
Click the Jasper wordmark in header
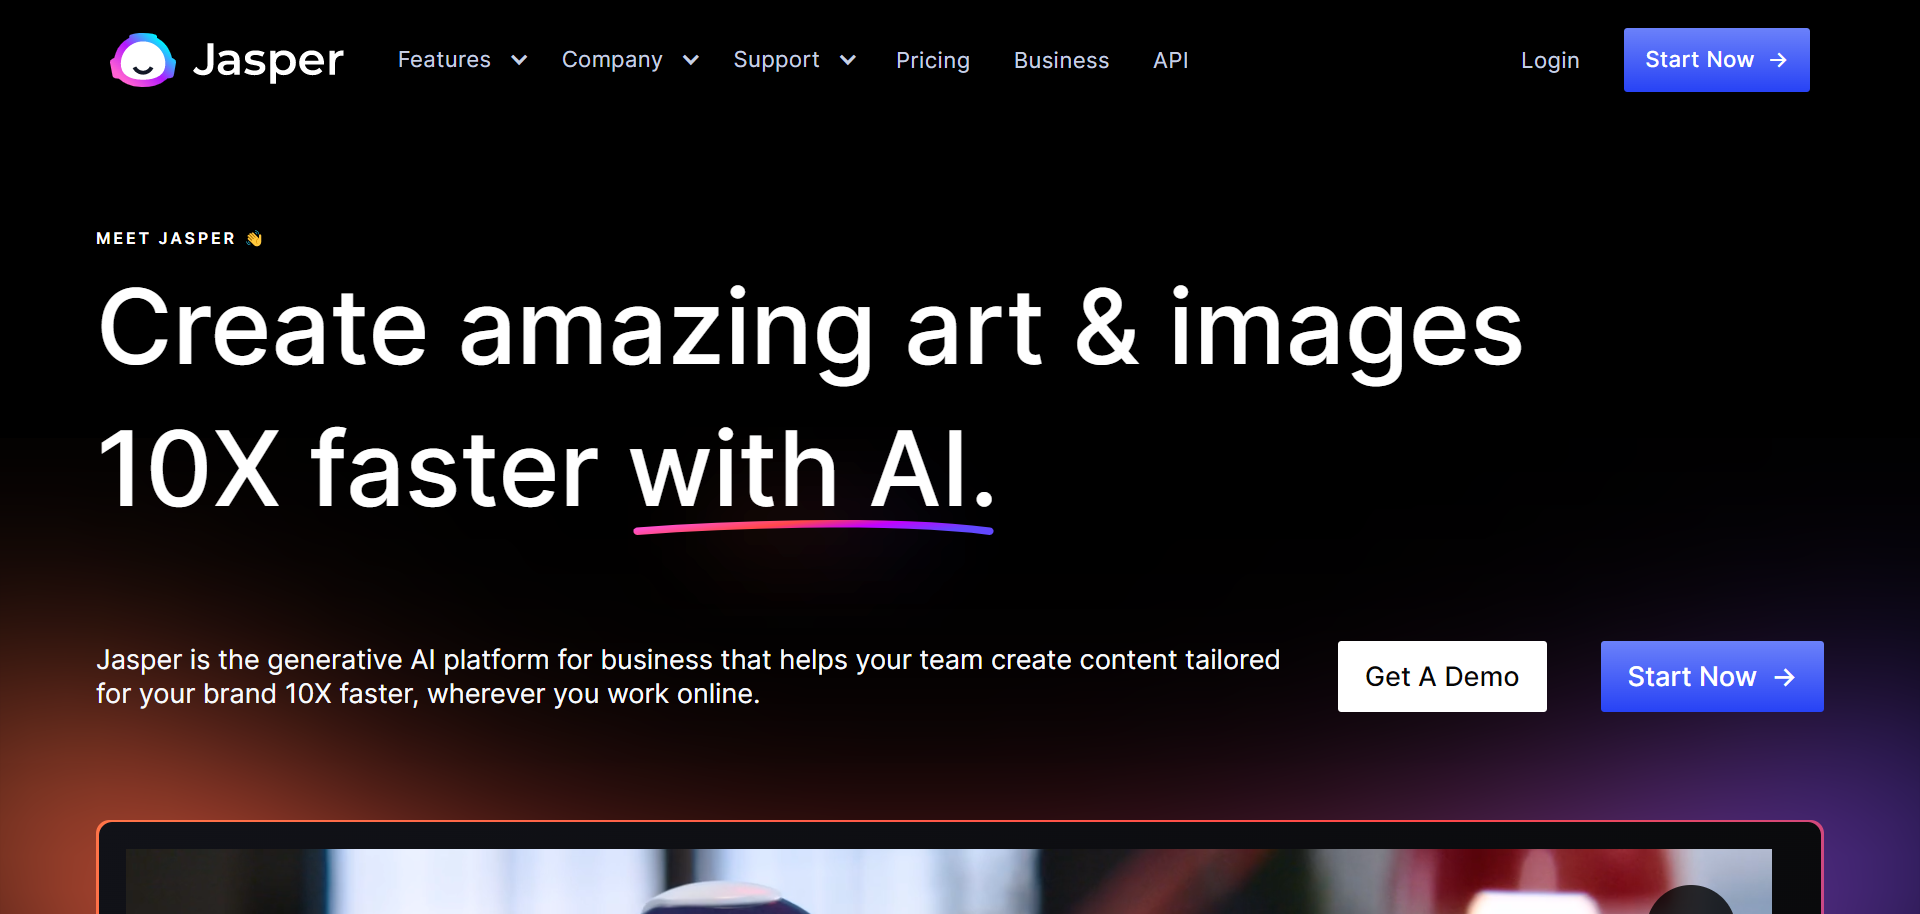coord(268,61)
